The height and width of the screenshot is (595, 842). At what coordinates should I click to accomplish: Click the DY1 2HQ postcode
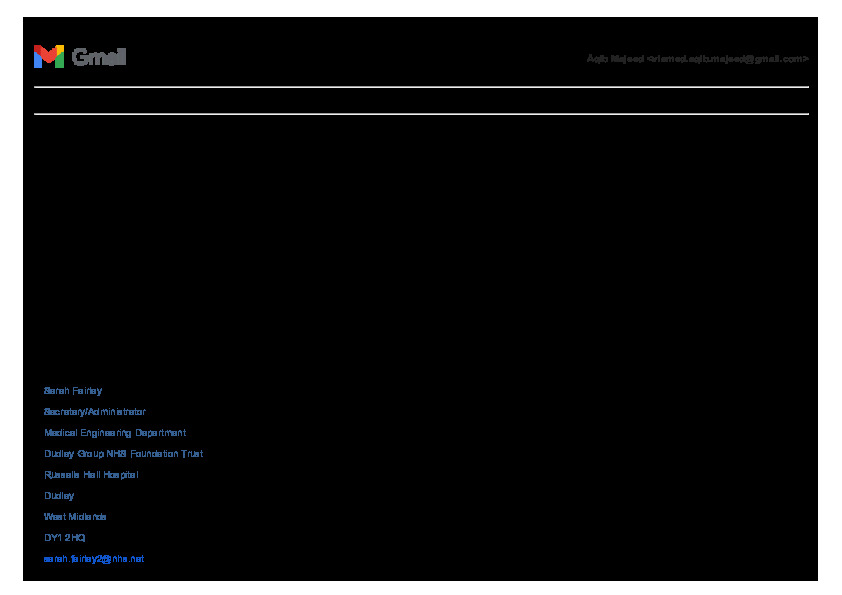(65, 538)
